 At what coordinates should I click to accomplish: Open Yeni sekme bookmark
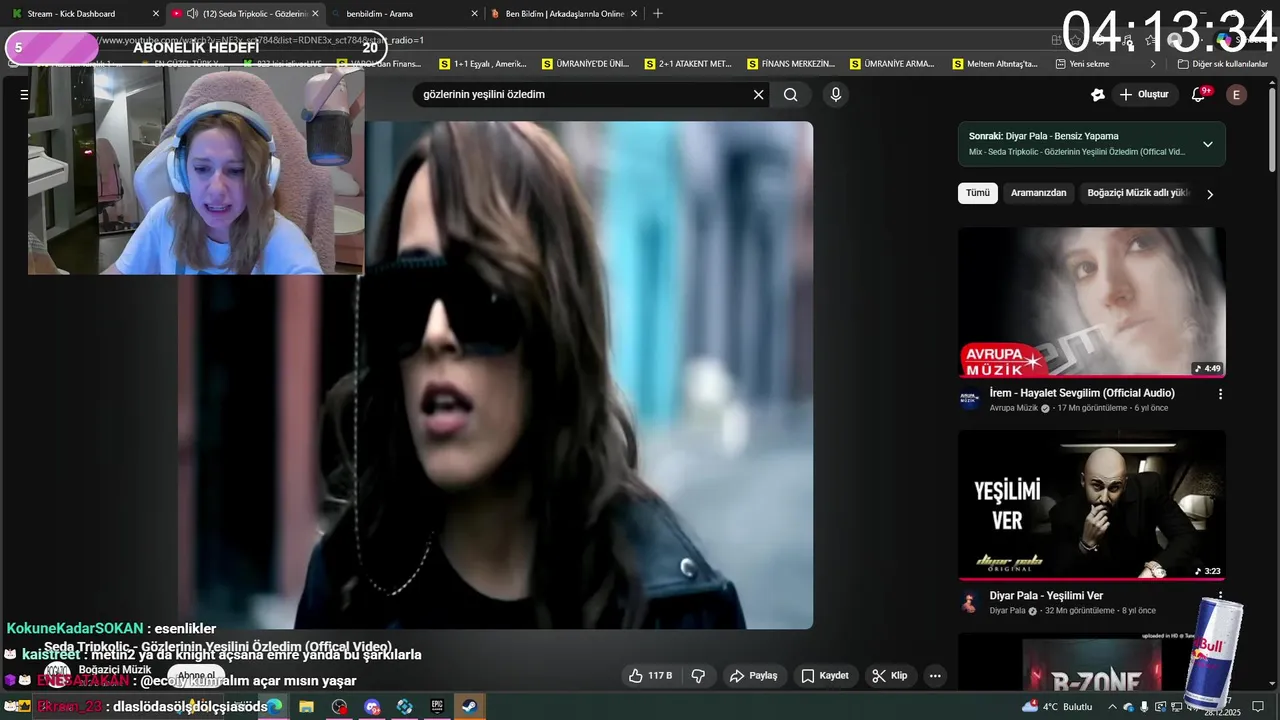tap(1082, 64)
